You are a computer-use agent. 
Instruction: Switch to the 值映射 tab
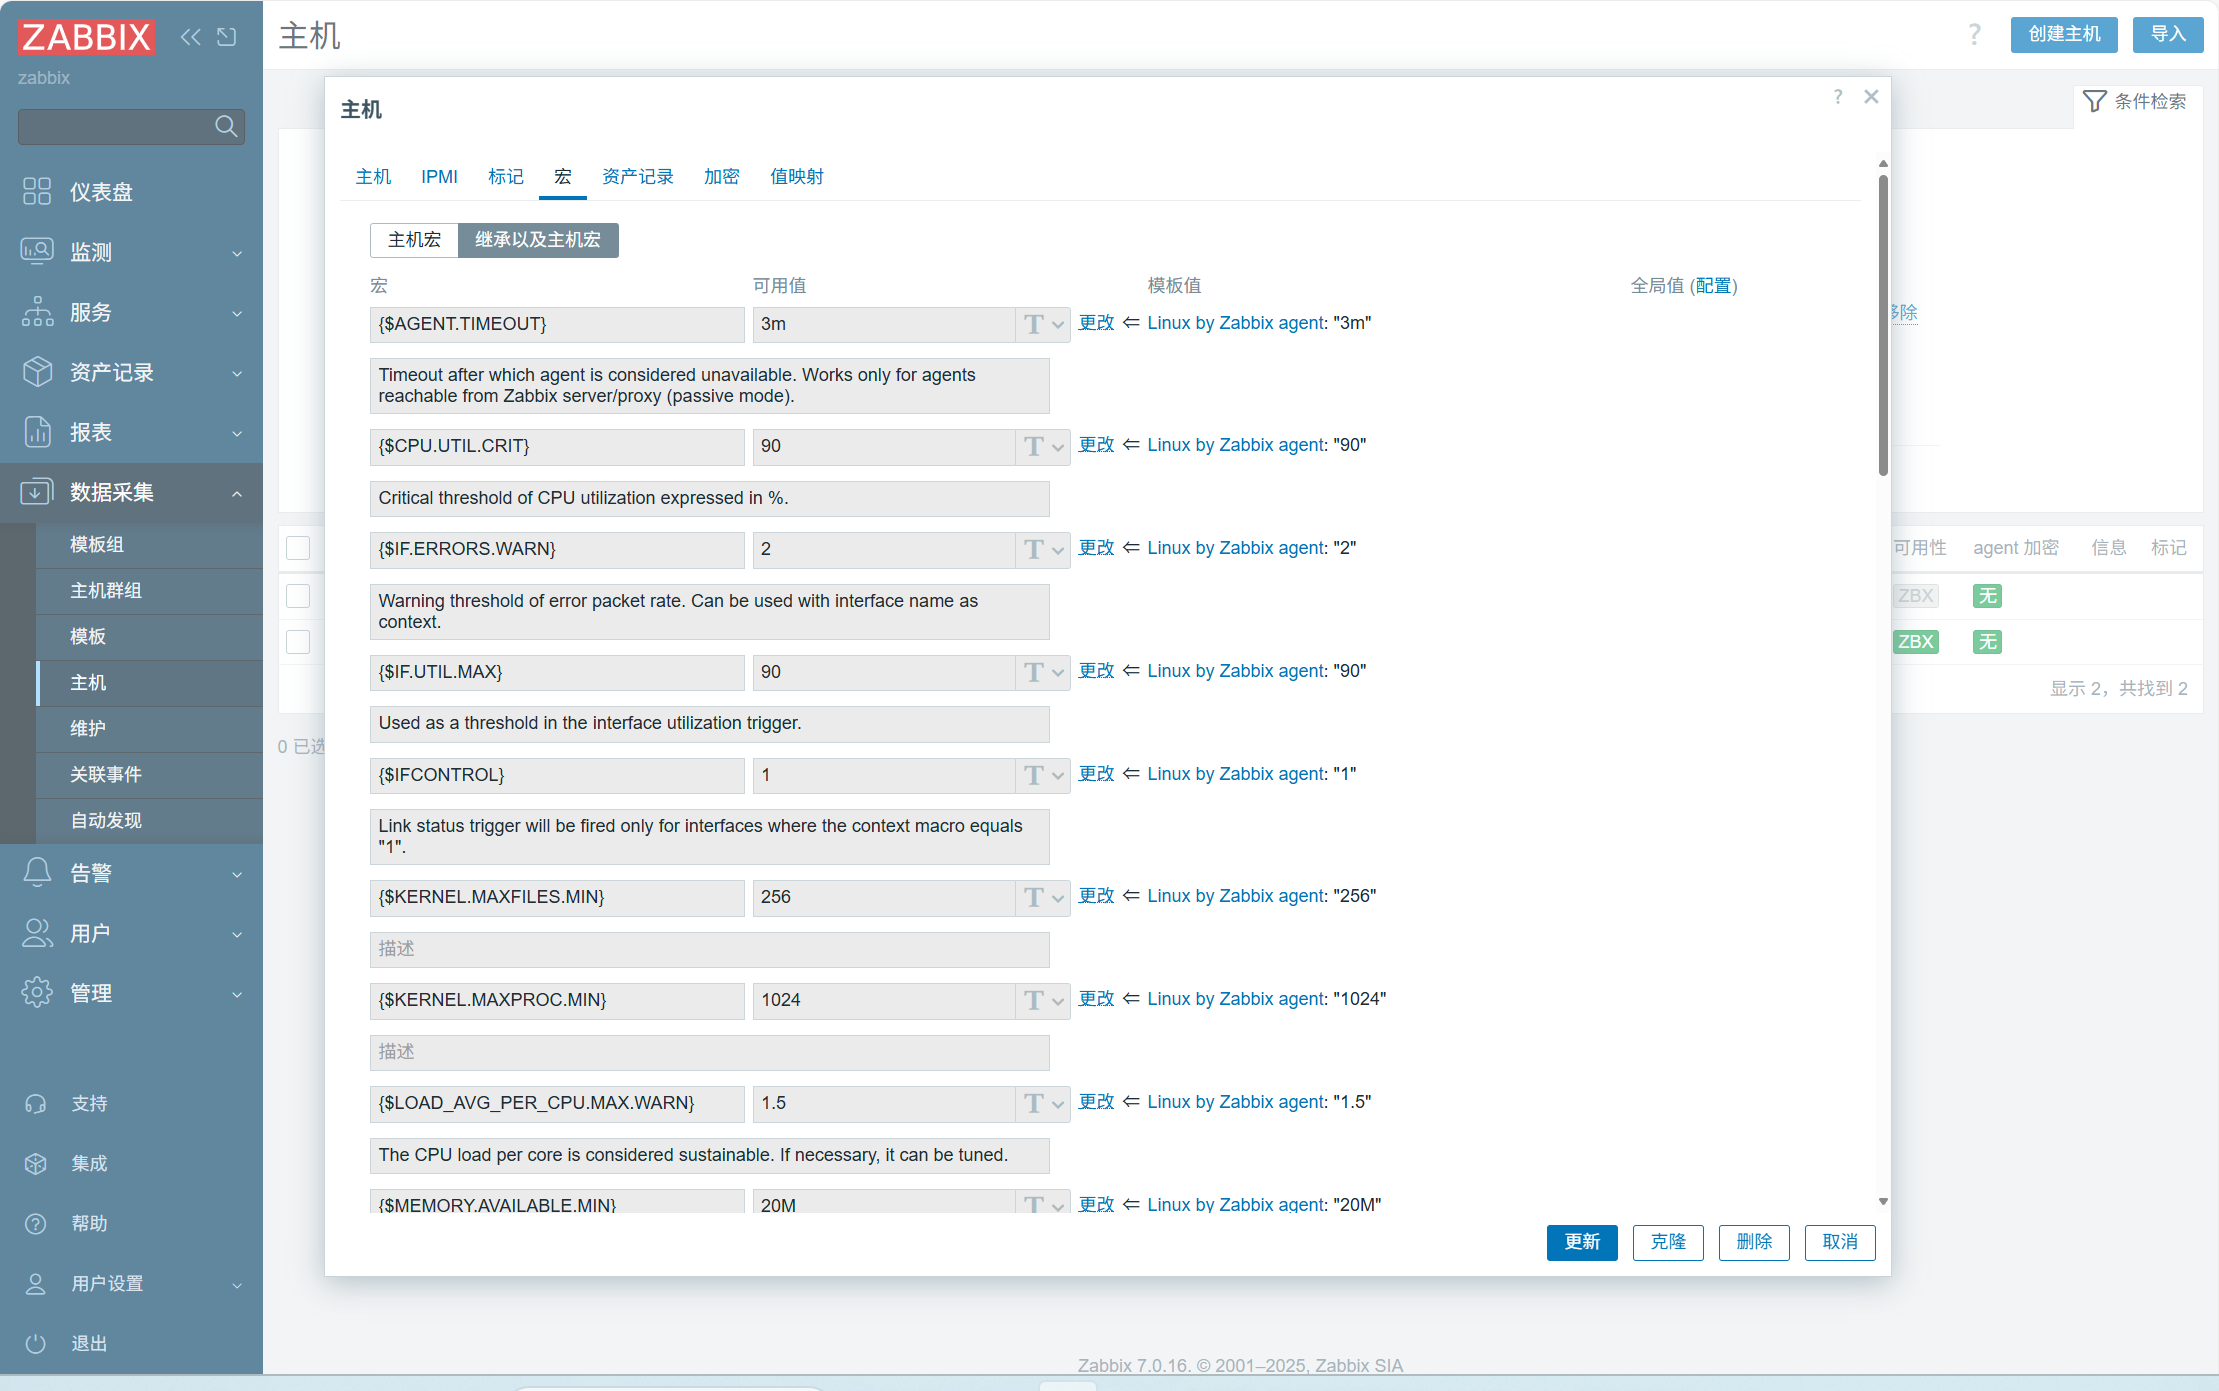tap(796, 177)
